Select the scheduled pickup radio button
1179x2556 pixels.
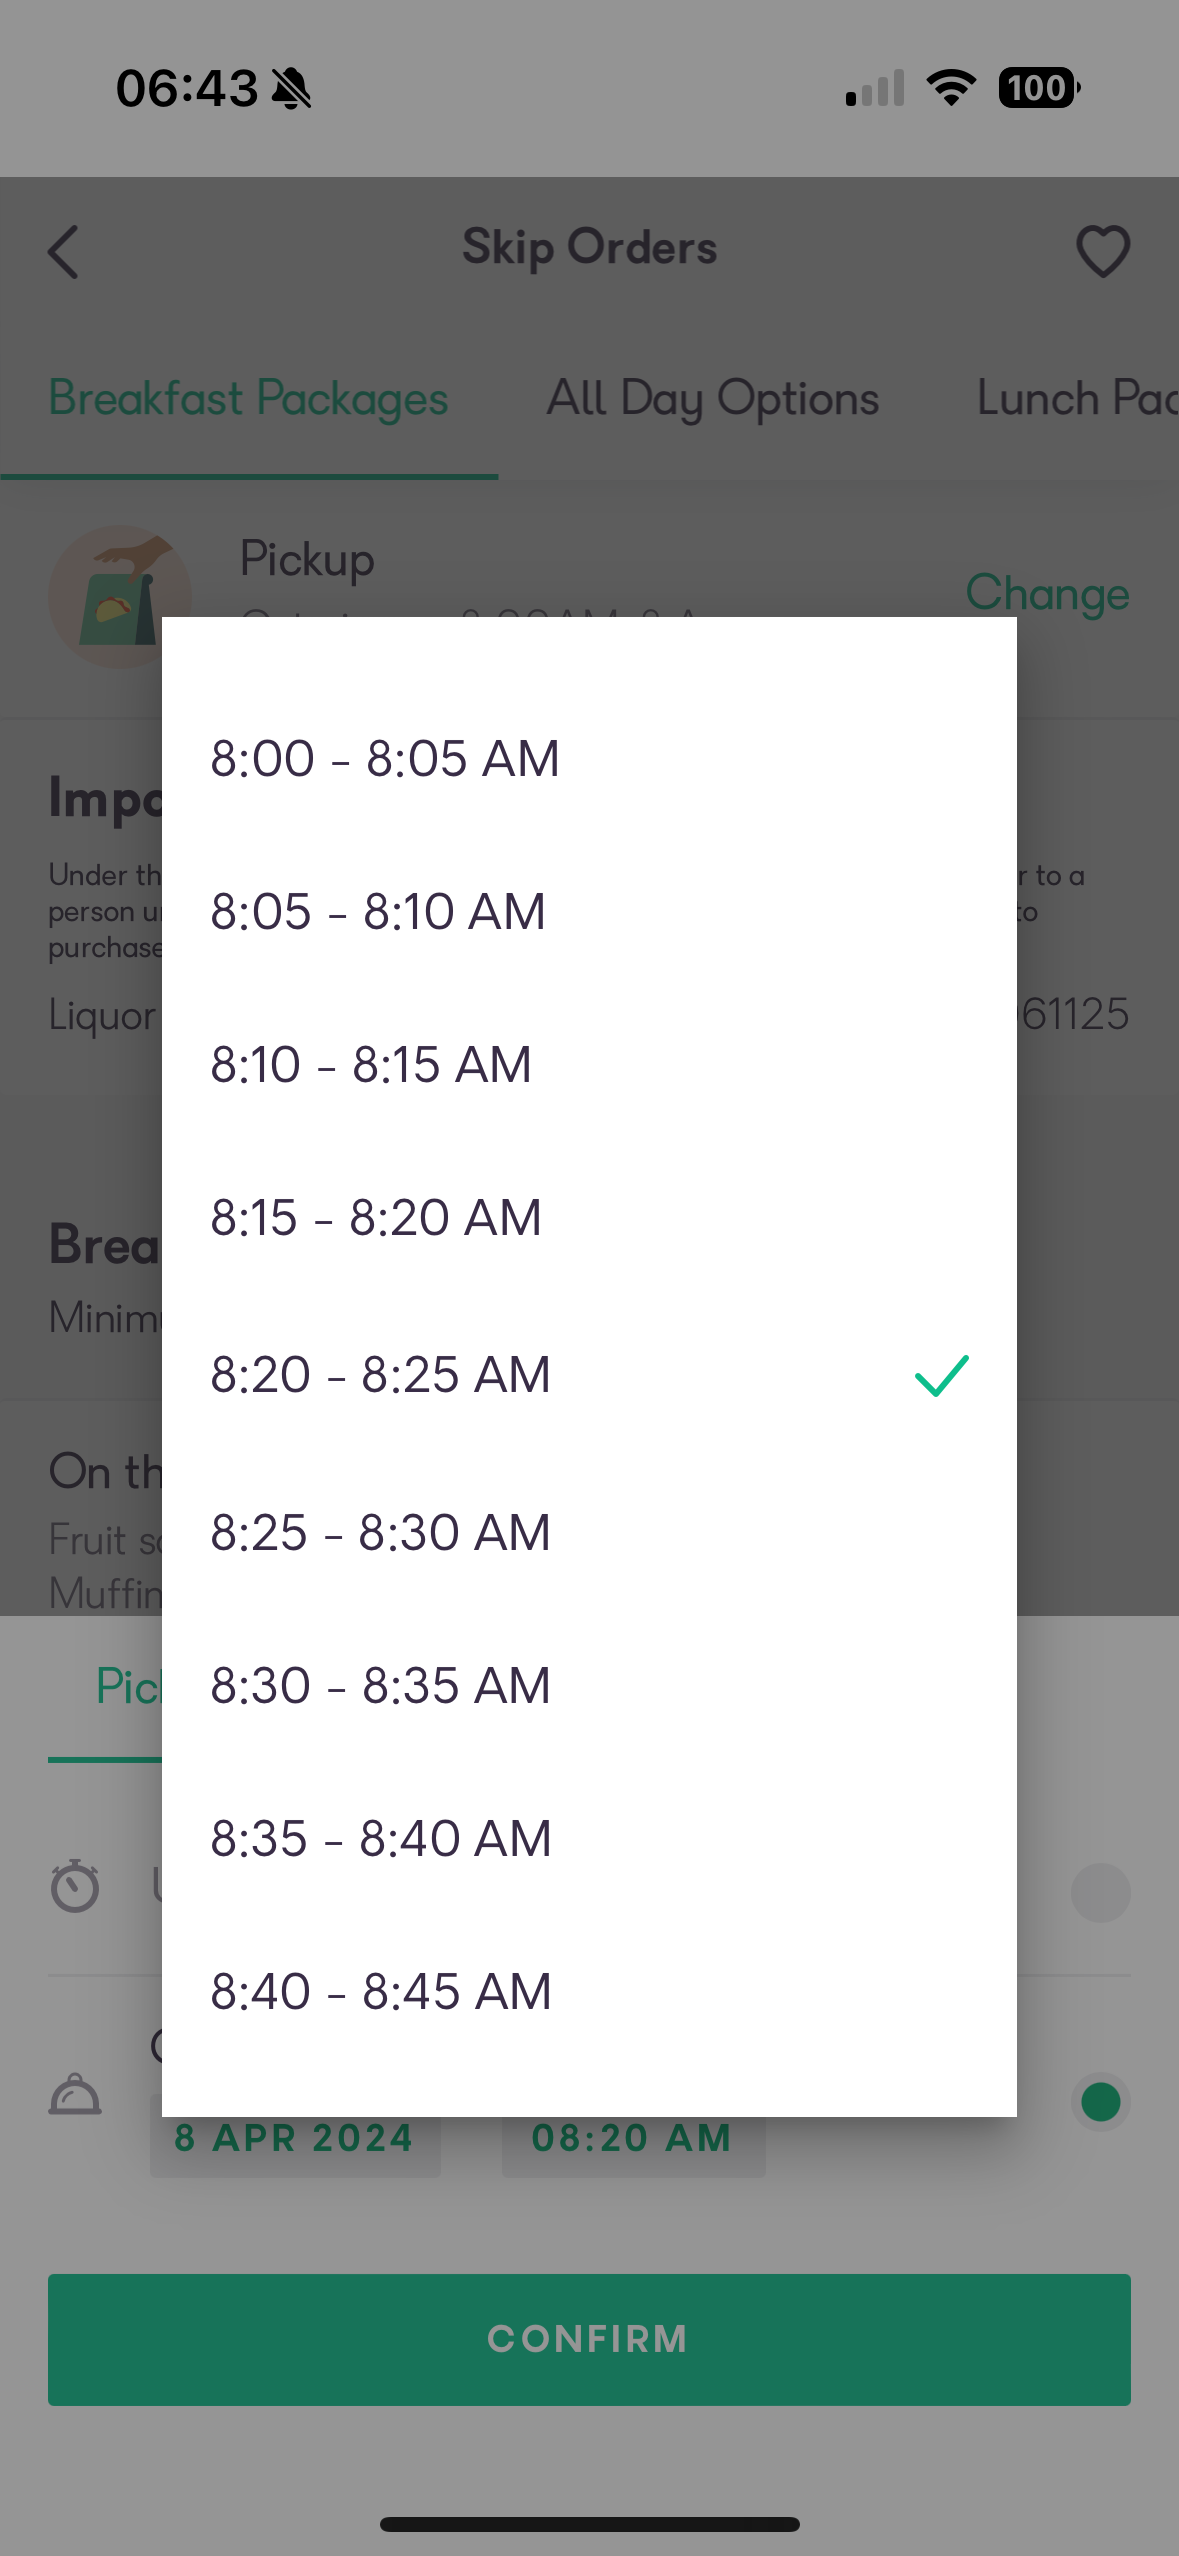tap(1101, 2101)
